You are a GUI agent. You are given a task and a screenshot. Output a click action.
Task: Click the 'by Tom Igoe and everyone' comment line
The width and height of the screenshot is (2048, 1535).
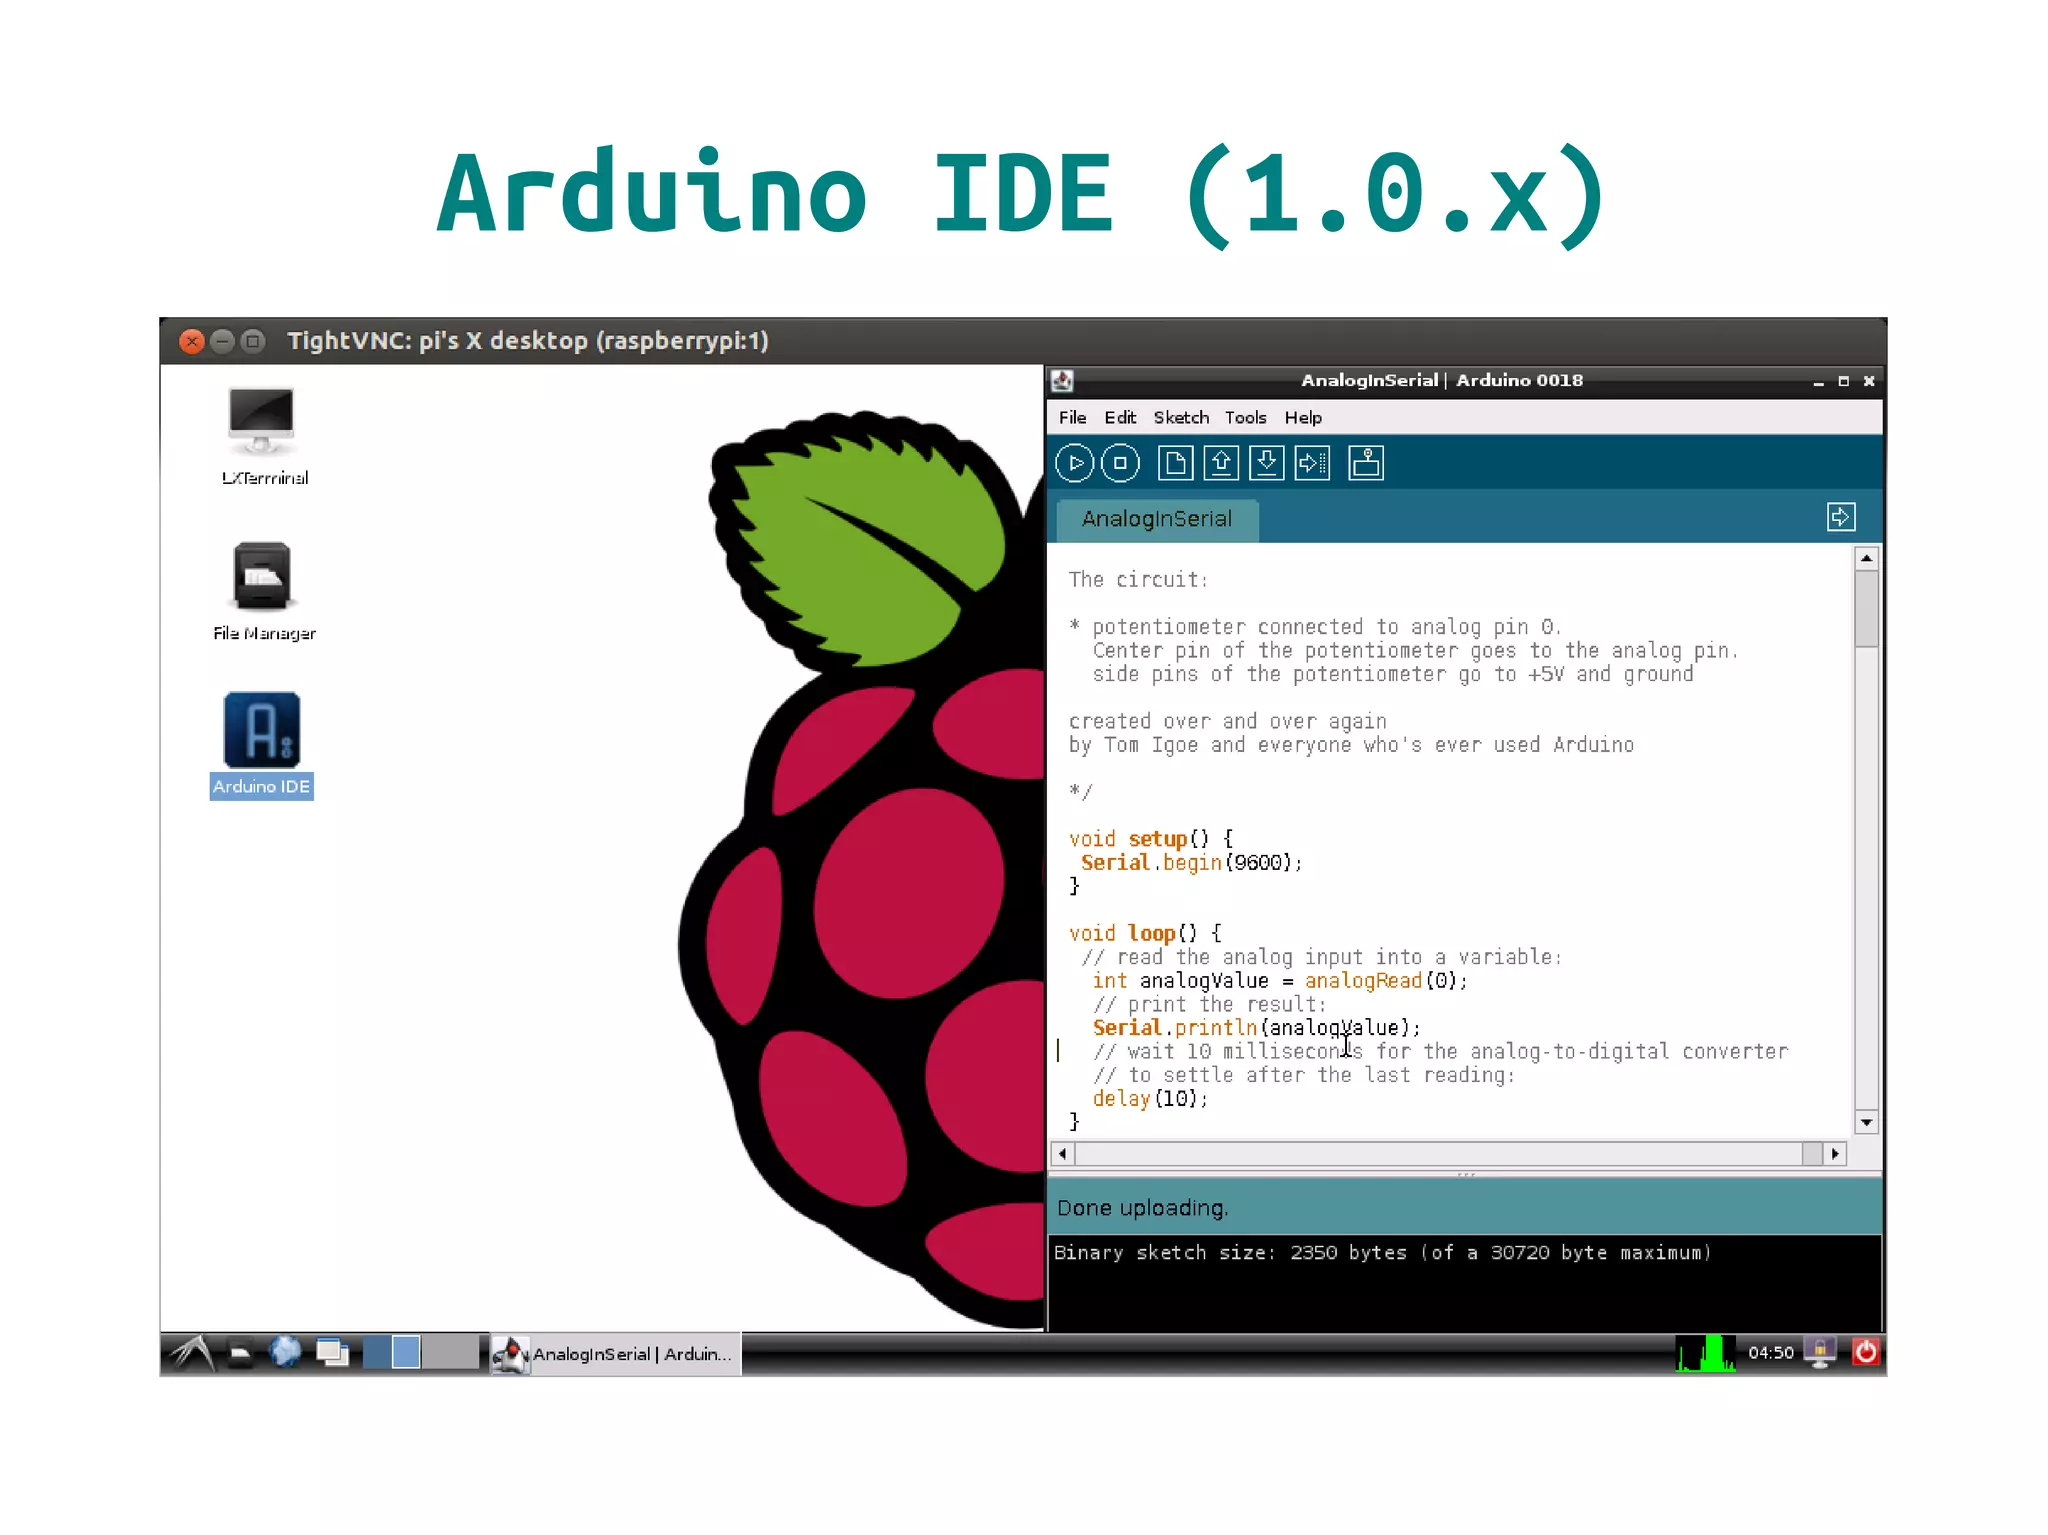pos(1351,745)
